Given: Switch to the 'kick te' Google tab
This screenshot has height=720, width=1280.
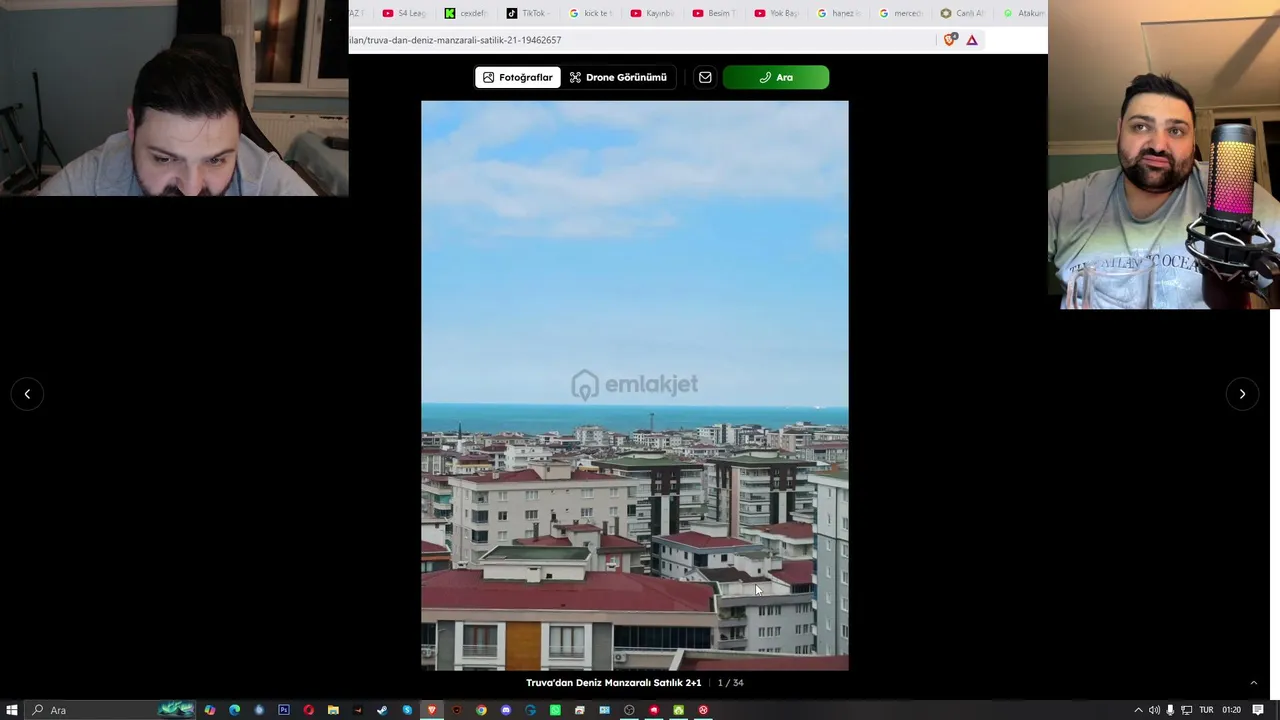Looking at the screenshot, I should point(590,13).
